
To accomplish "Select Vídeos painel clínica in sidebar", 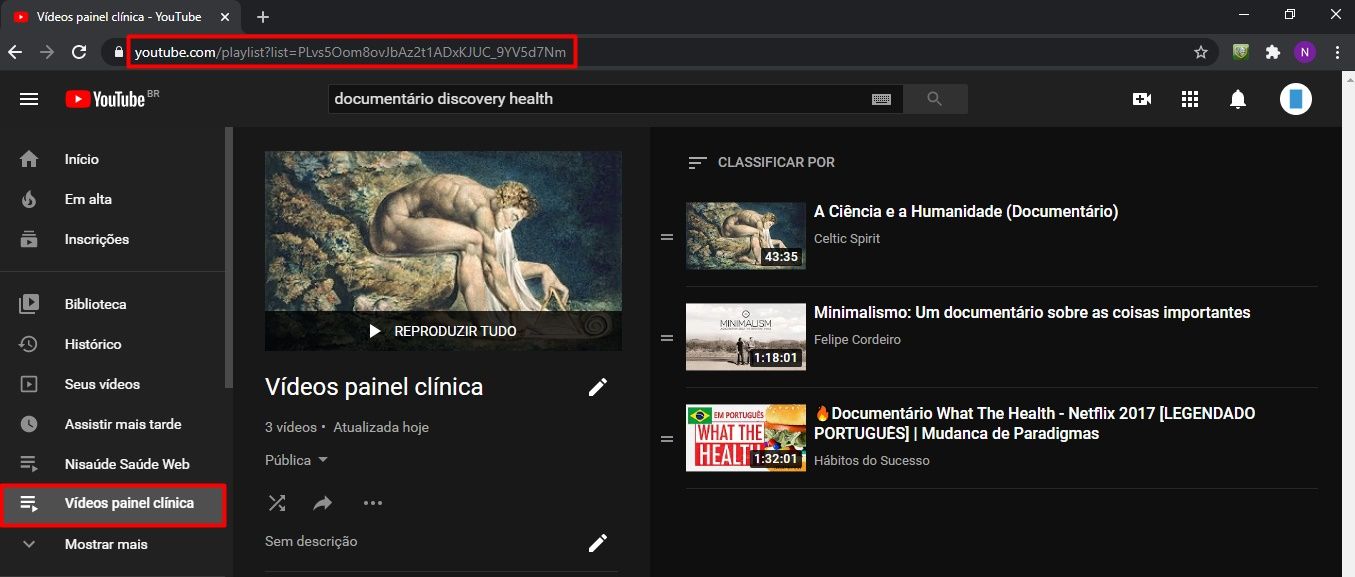I will 113,504.
